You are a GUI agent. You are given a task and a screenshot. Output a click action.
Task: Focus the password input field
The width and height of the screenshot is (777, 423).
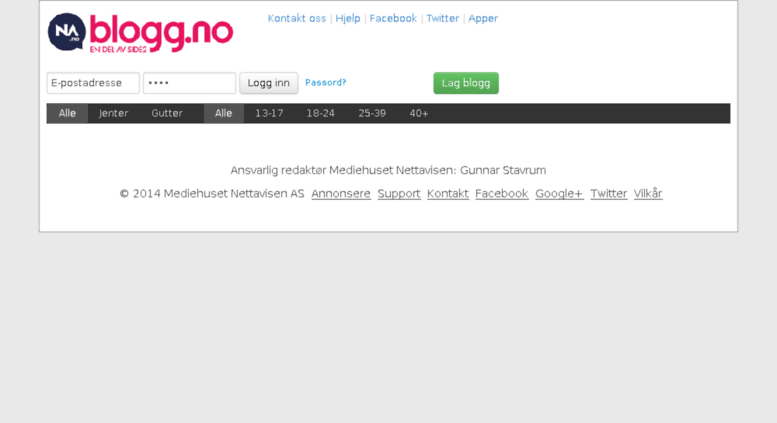pos(189,83)
